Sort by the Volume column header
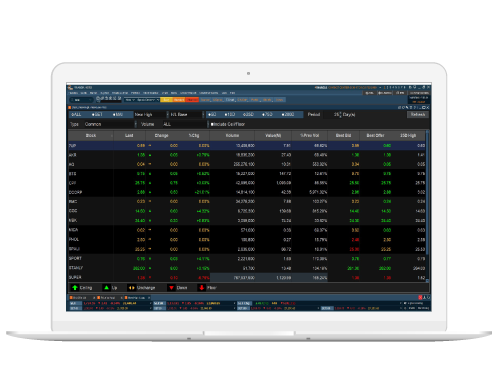Image resolution: width=500 pixels, height=365 pixels. pos(232,135)
